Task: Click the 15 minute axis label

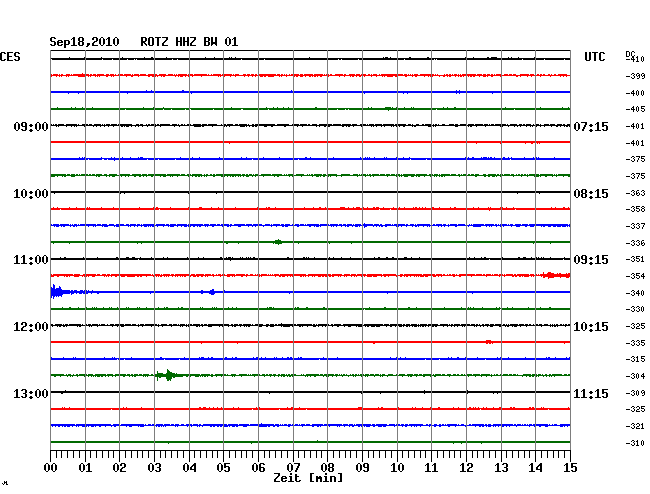Action: tap(570, 468)
